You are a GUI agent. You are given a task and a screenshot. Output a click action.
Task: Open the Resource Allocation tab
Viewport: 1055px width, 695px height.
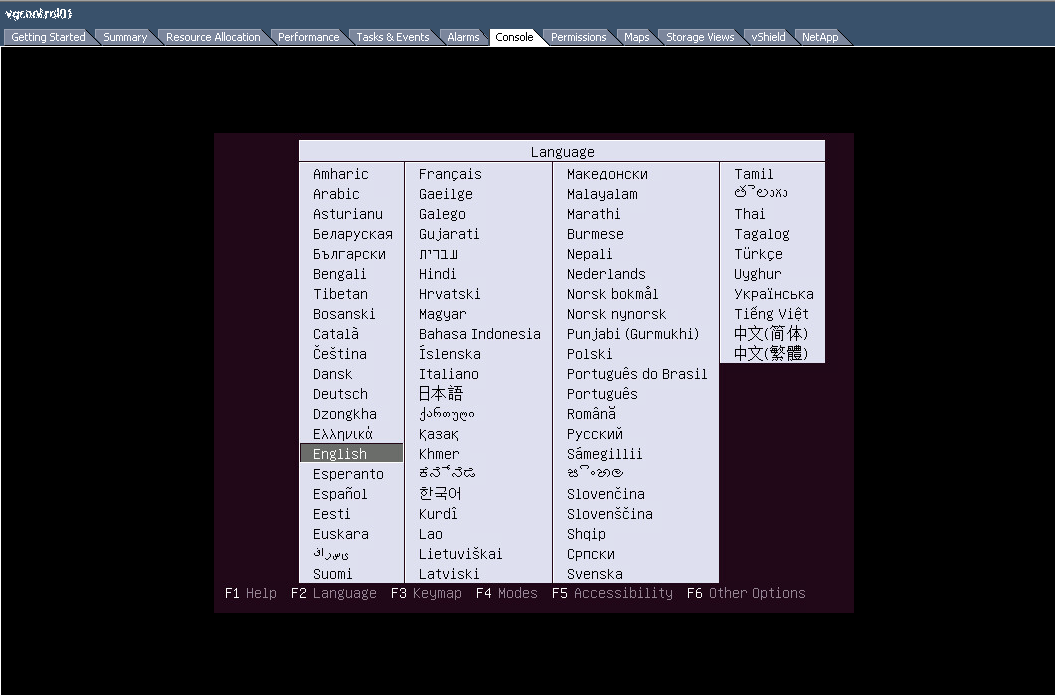click(x=213, y=37)
